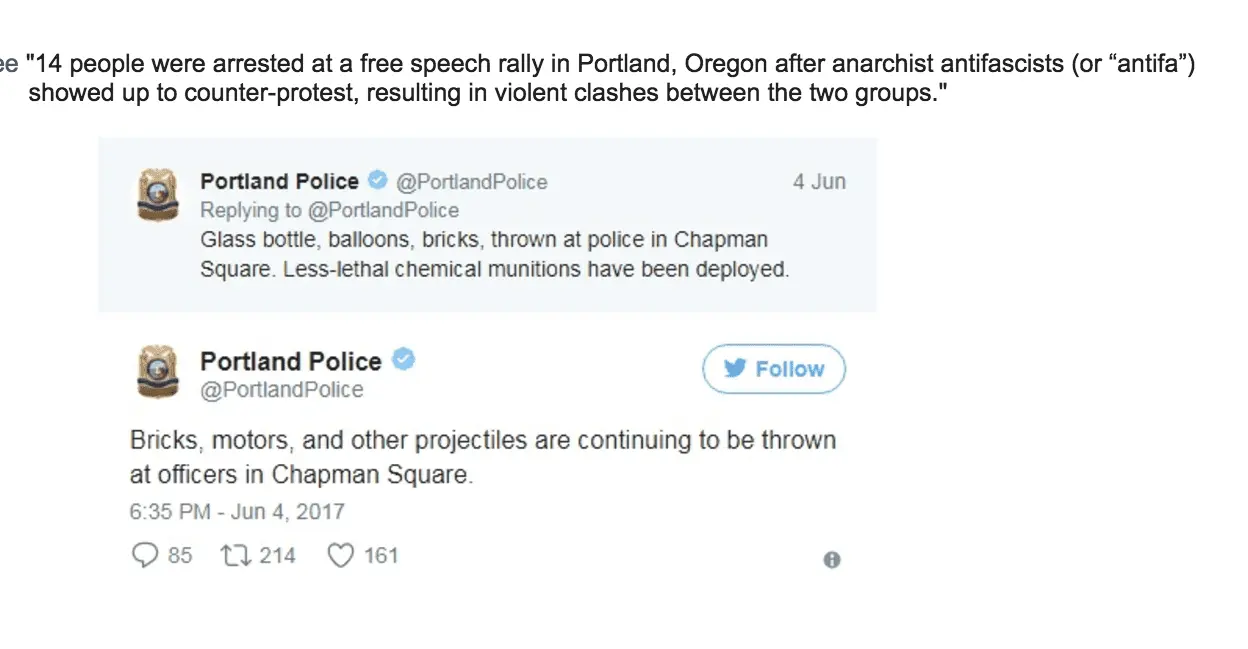Click the @PortlandPolice handle in the quoted reply header

point(472,182)
